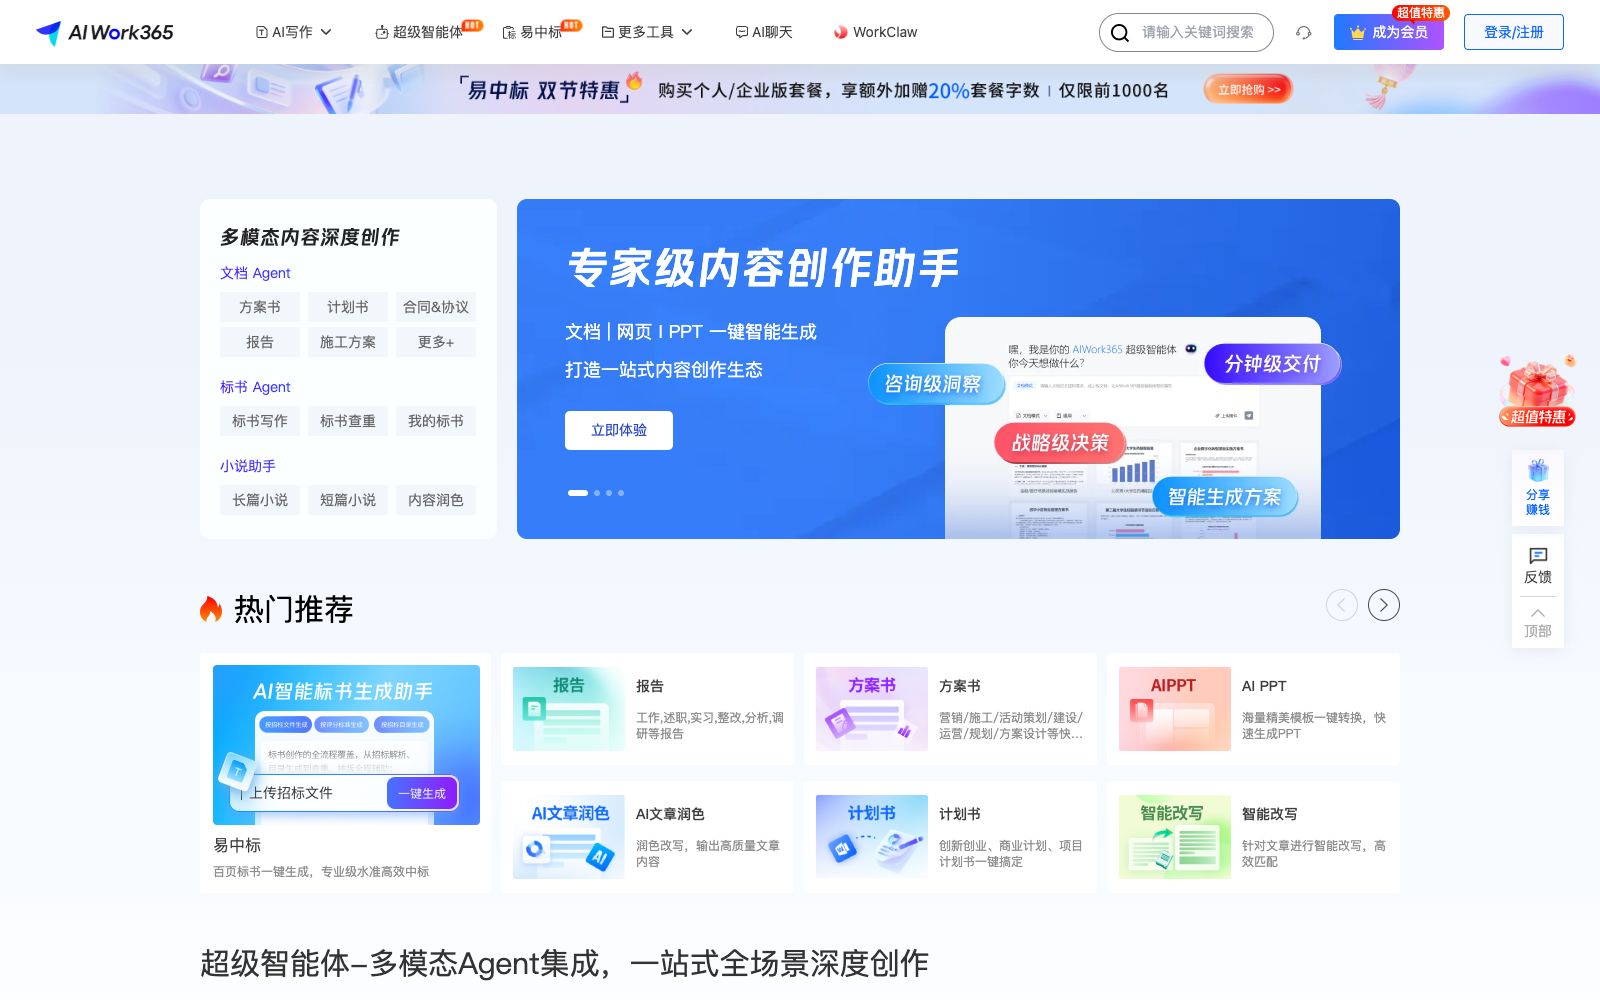Click the 立即体验 button
This screenshot has height=1000, width=1600.
coord(619,430)
